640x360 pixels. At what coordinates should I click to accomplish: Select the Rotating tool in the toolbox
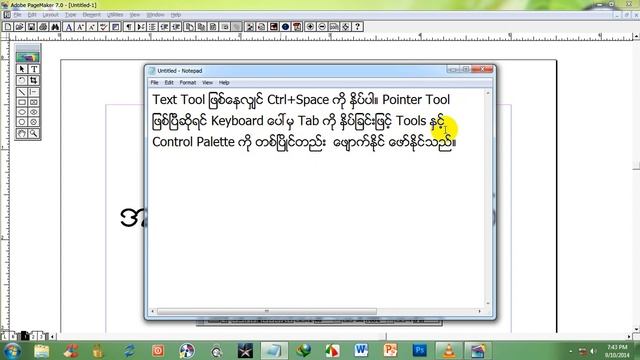coord(22,80)
